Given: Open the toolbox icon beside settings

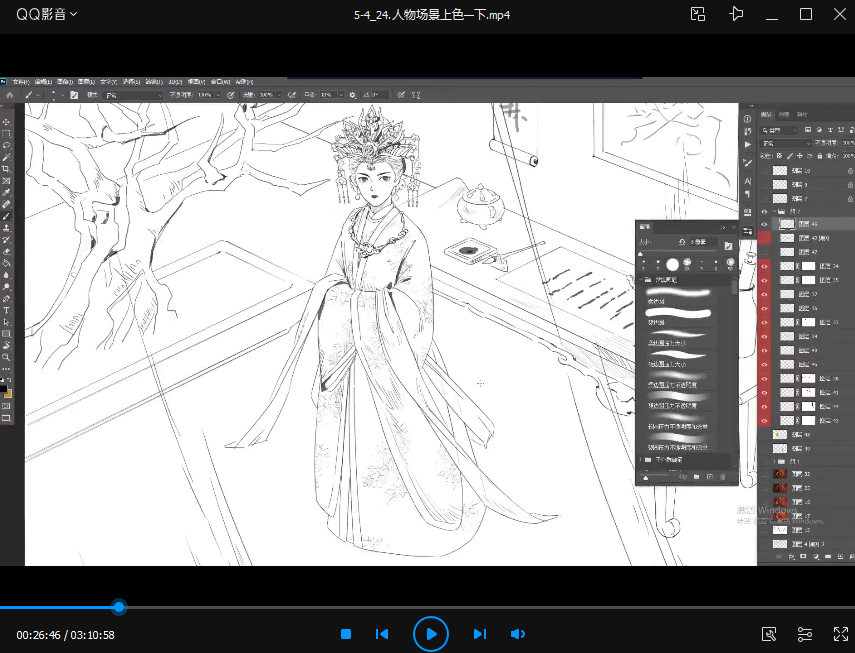Looking at the screenshot, I should pos(769,634).
